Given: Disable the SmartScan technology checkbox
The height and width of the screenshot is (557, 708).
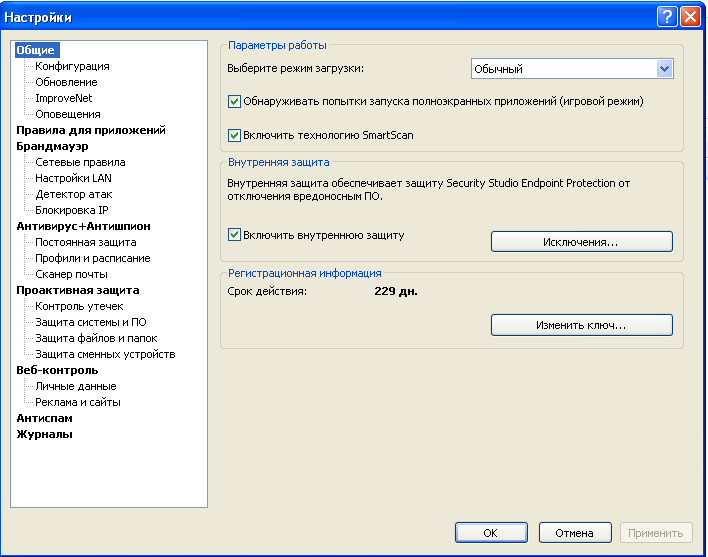Looking at the screenshot, I should tap(234, 135).
